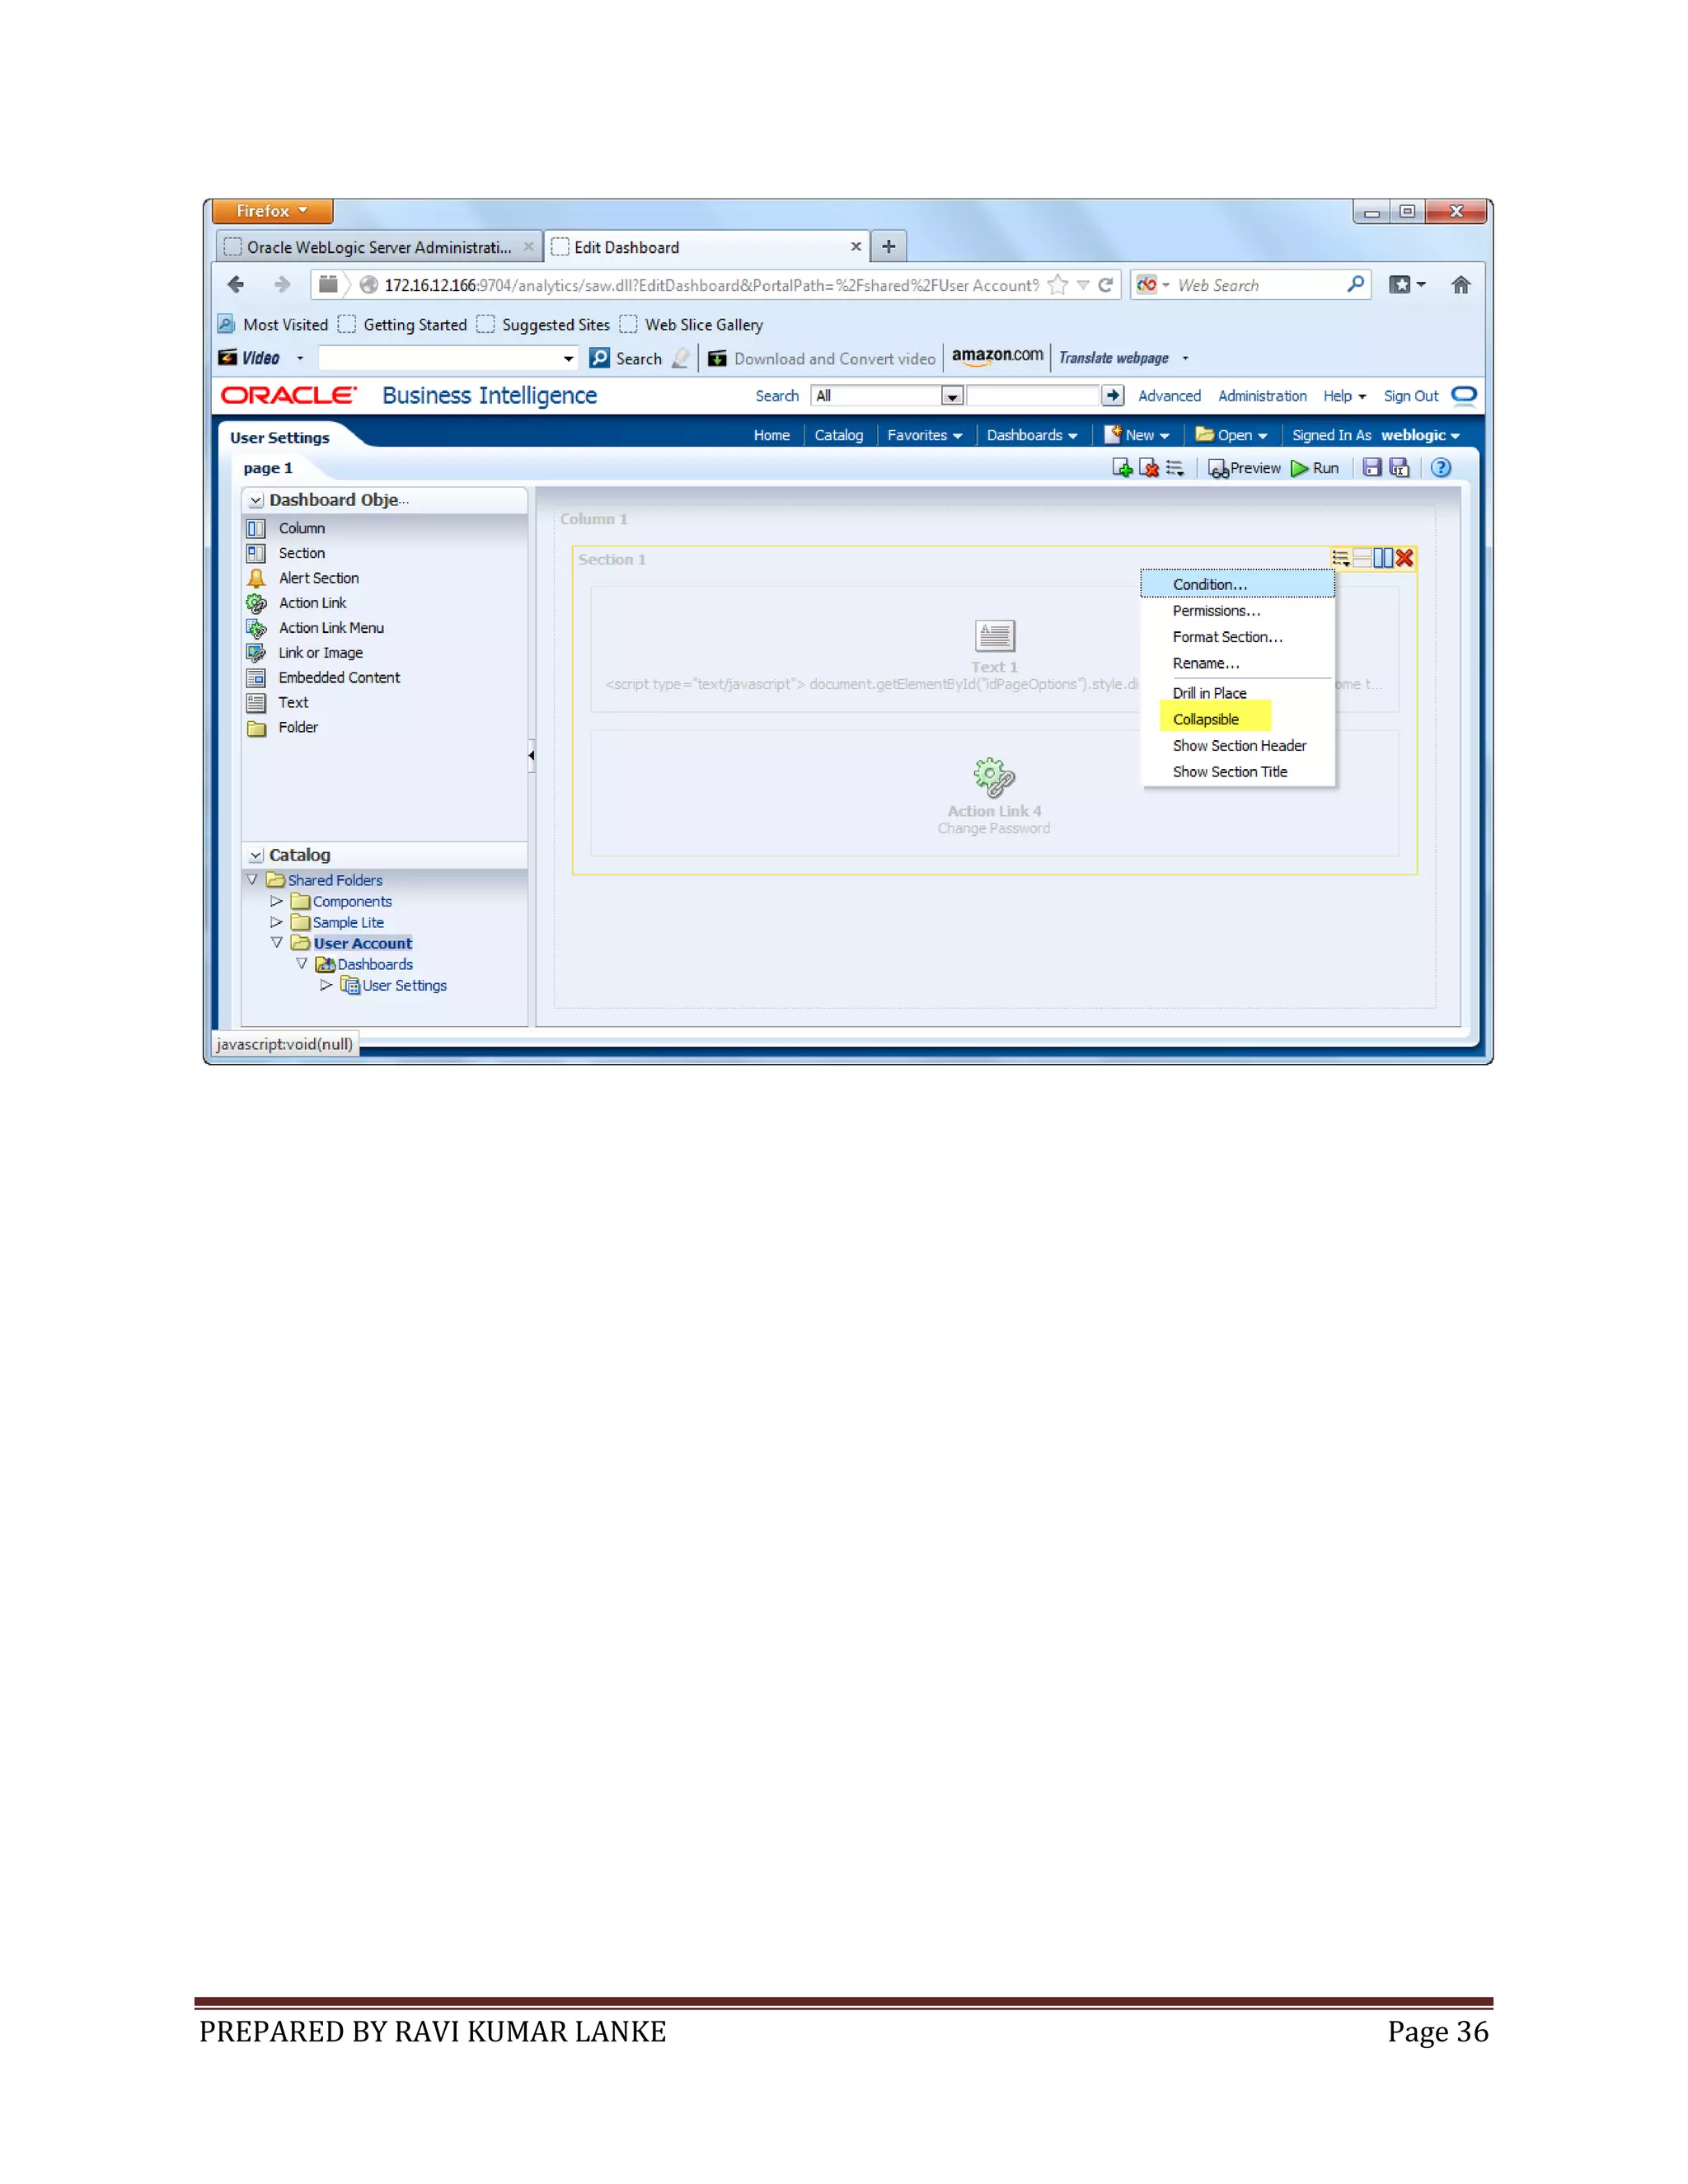Go to Firefox home page
The width and height of the screenshot is (1688, 2184).
coord(1460,285)
